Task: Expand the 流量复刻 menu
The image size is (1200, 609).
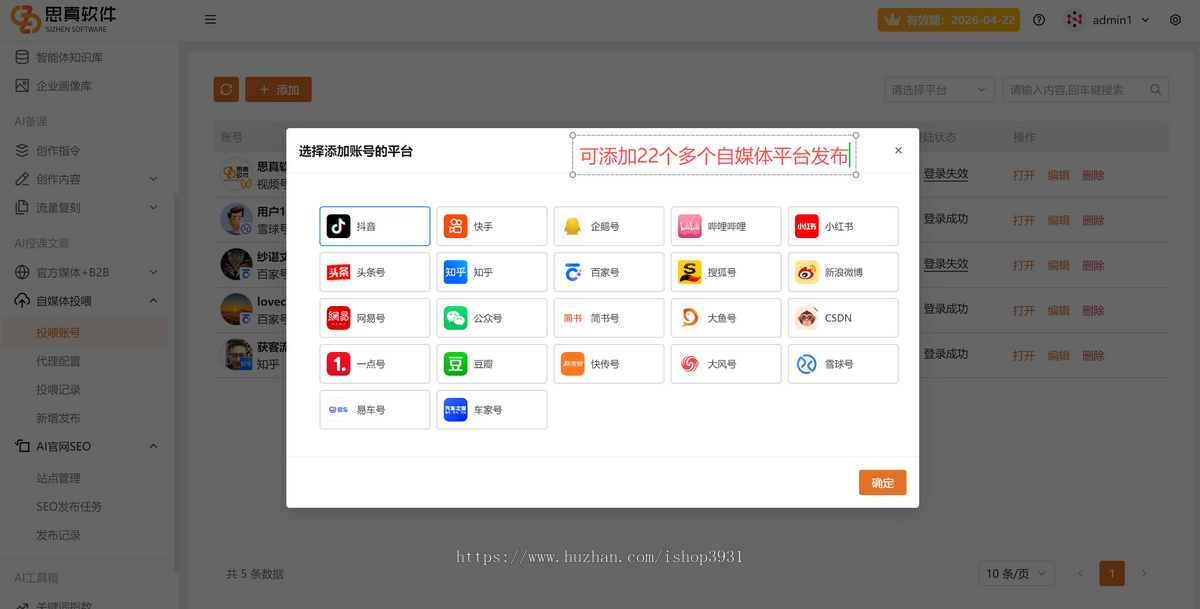Action: [x=88, y=207]
